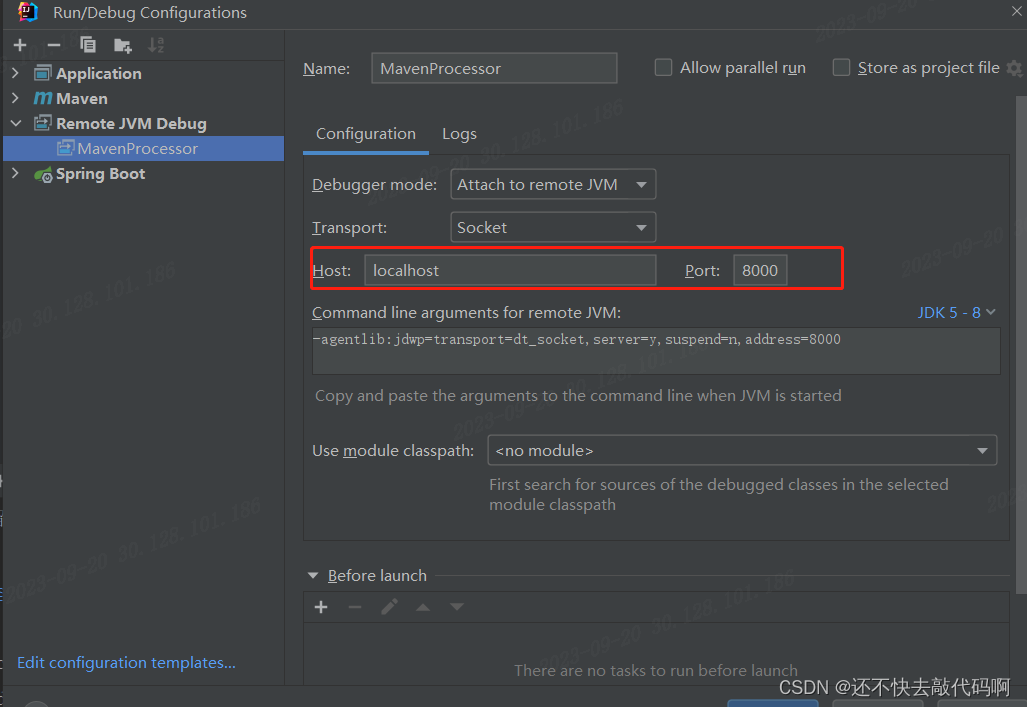This screenshot has height=707, width=1027.
Task: Enable Store as project file checkbox
Action: click(841, 67)
